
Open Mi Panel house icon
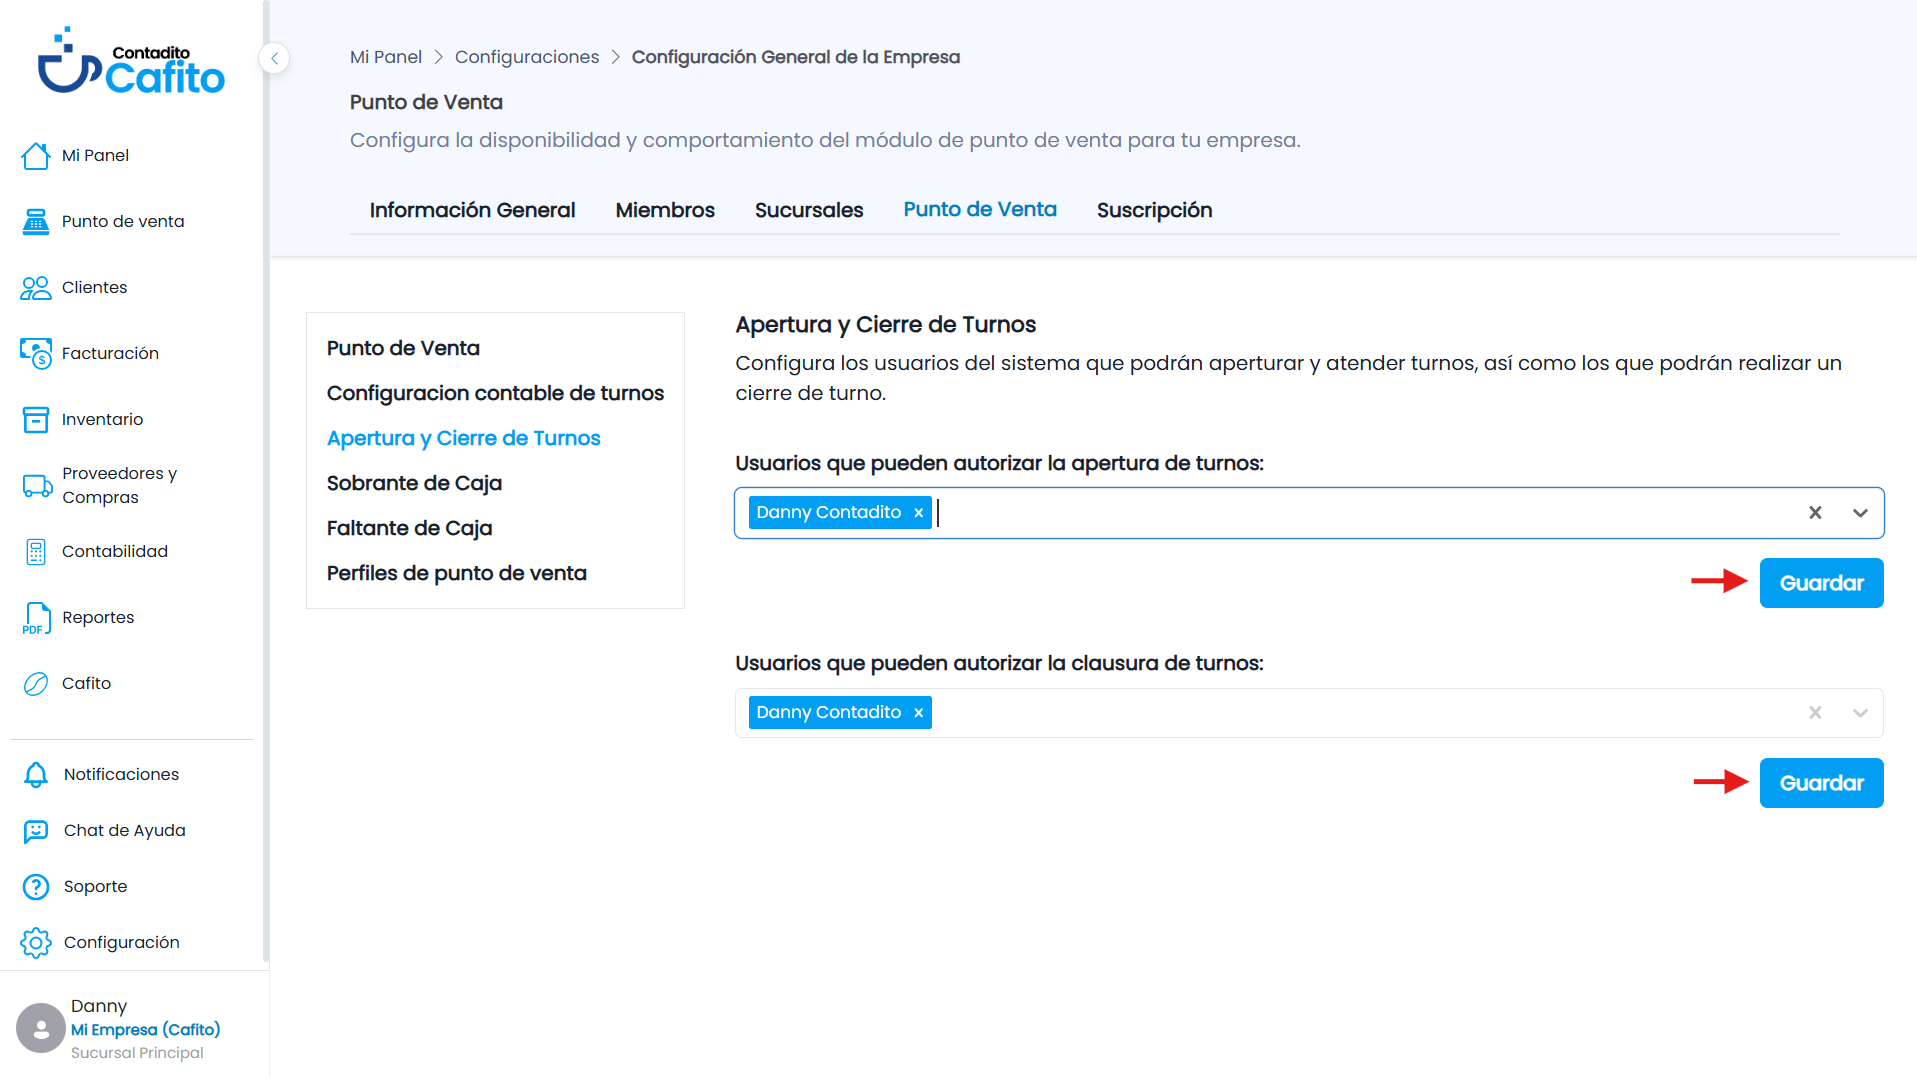tap(36, 155)
